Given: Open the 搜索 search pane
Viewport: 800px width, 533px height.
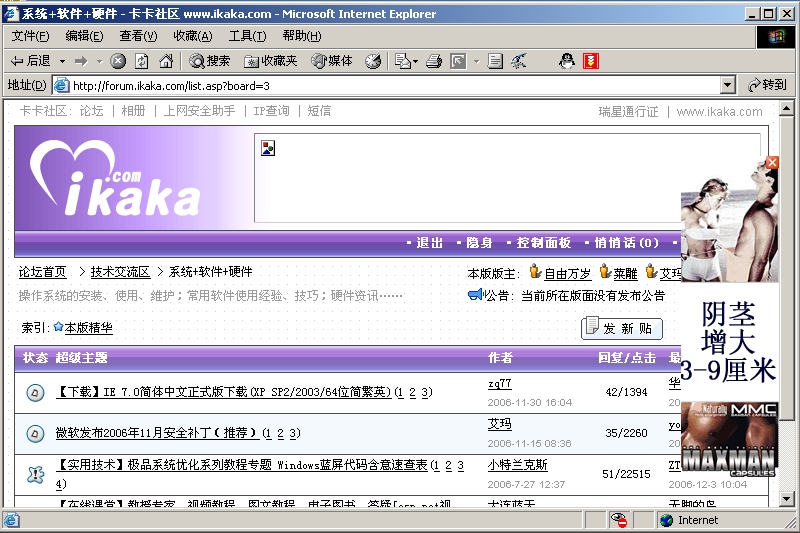Looking at the screenshot, I should [x=210, y=62].
